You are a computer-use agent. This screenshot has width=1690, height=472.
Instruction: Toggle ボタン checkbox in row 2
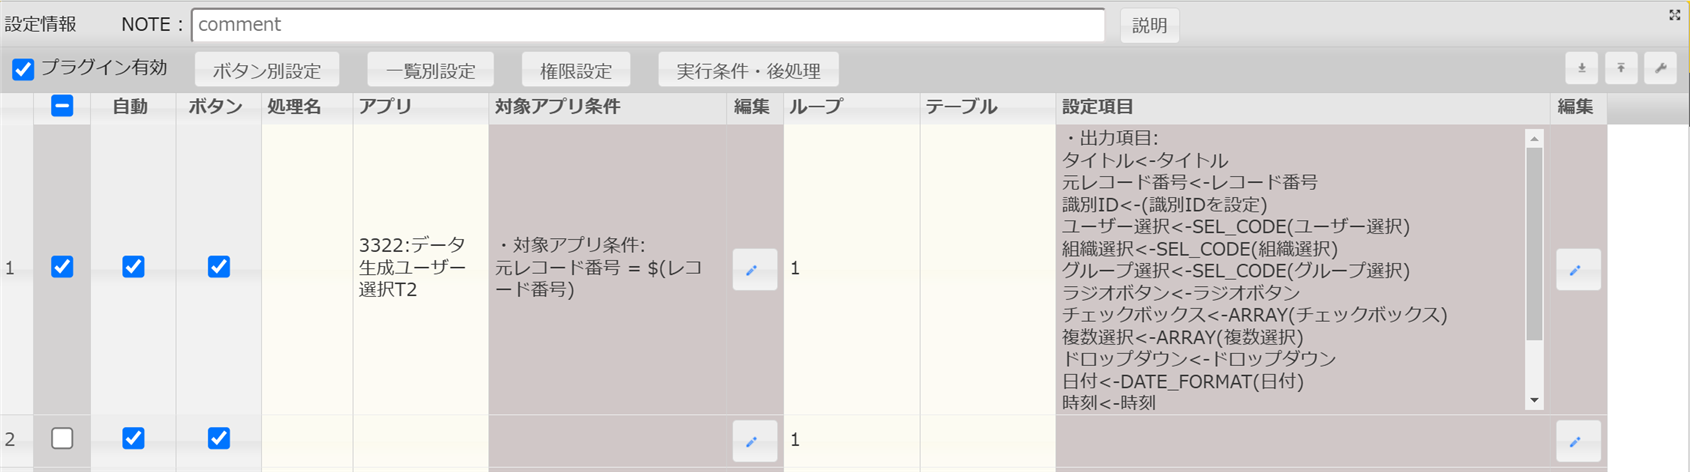click(219, 438)
